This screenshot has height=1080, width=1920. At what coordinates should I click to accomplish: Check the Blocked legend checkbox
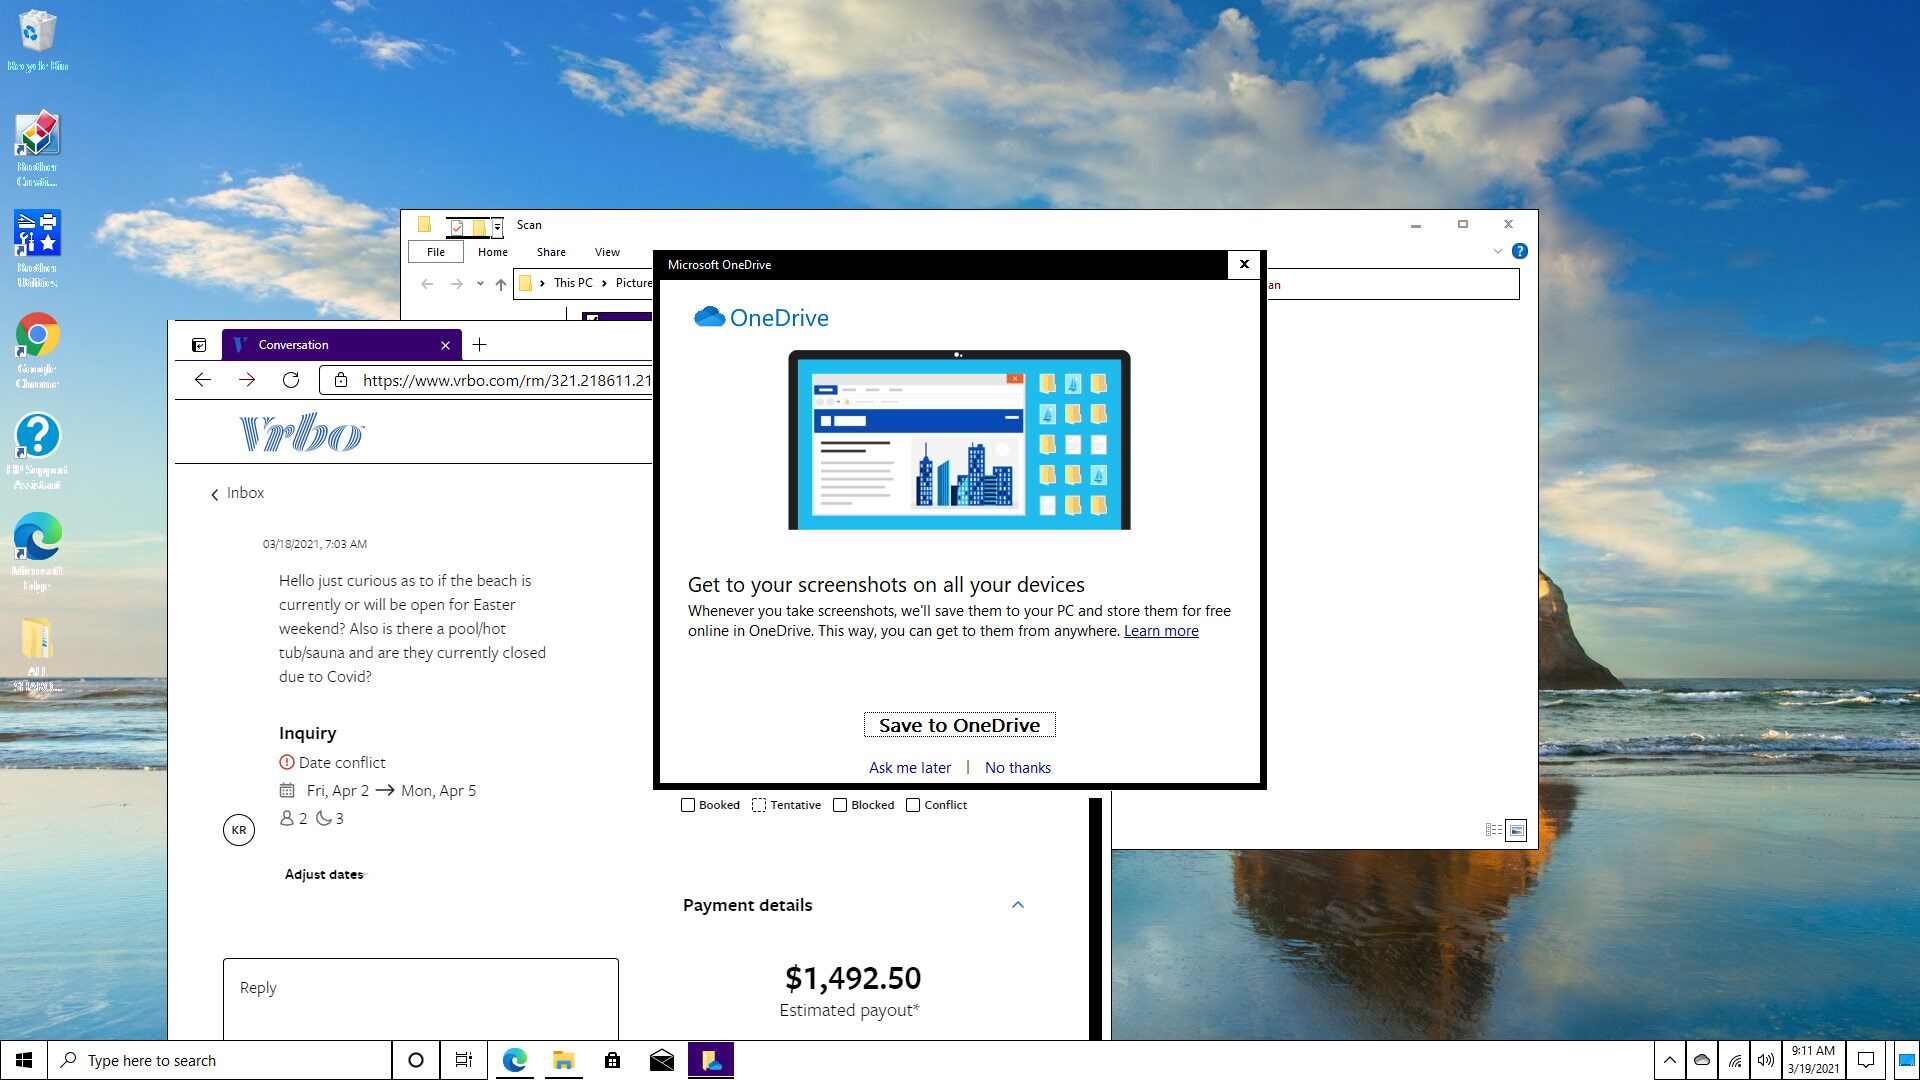(x=840, y=805)
